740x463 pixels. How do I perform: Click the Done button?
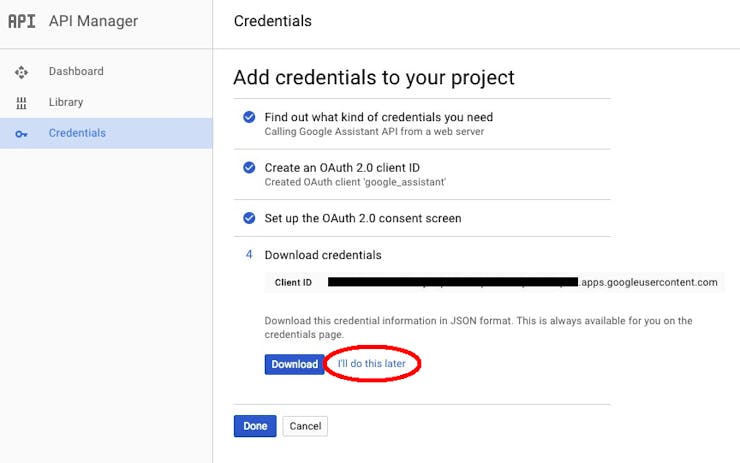click(x=255, y=426)
